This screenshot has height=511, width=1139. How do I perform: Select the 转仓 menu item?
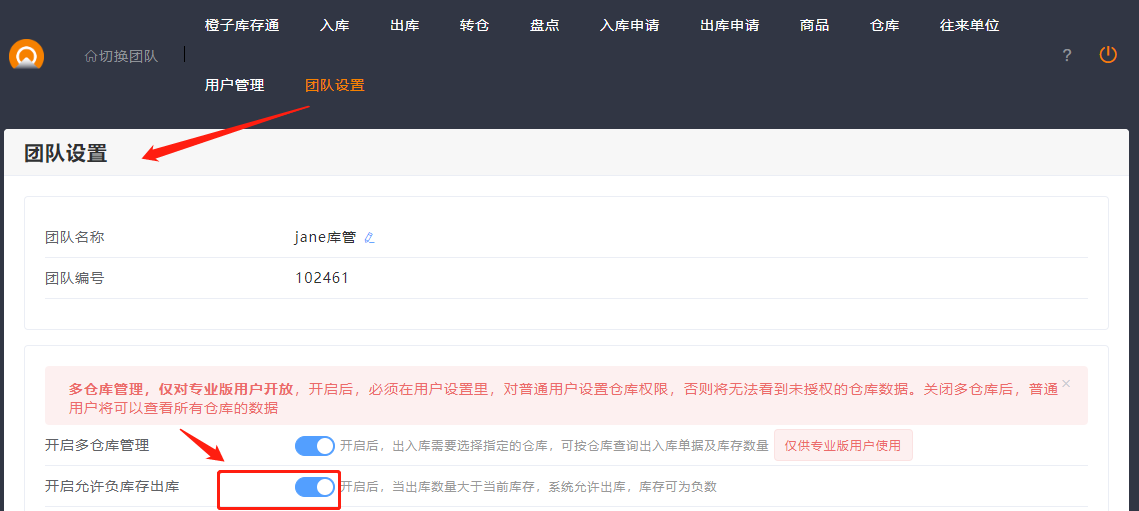pos(475,26)
